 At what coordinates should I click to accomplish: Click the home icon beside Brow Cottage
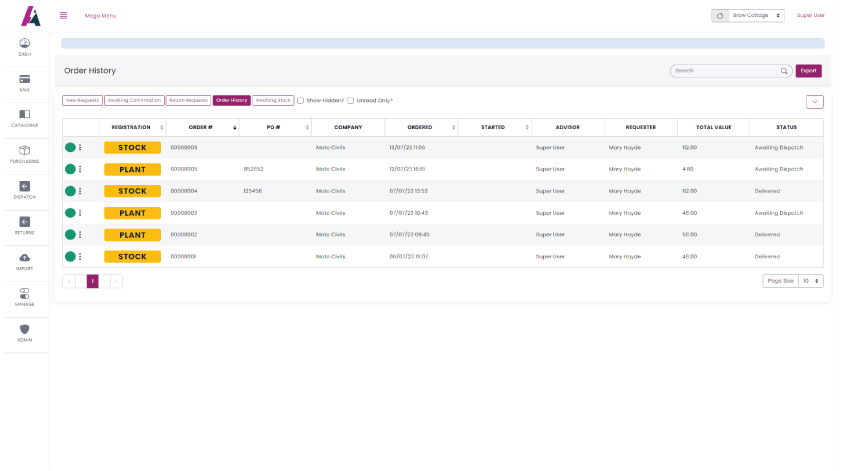[x=720, y=16]
